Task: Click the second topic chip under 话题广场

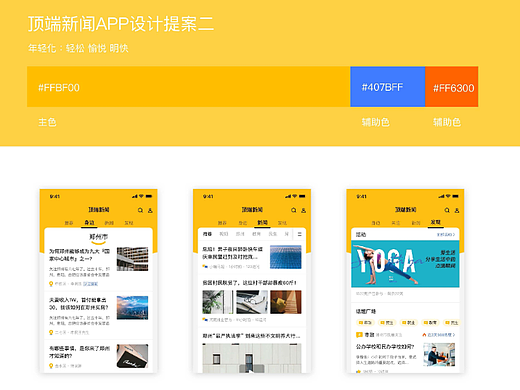Action: click(387, 323)
